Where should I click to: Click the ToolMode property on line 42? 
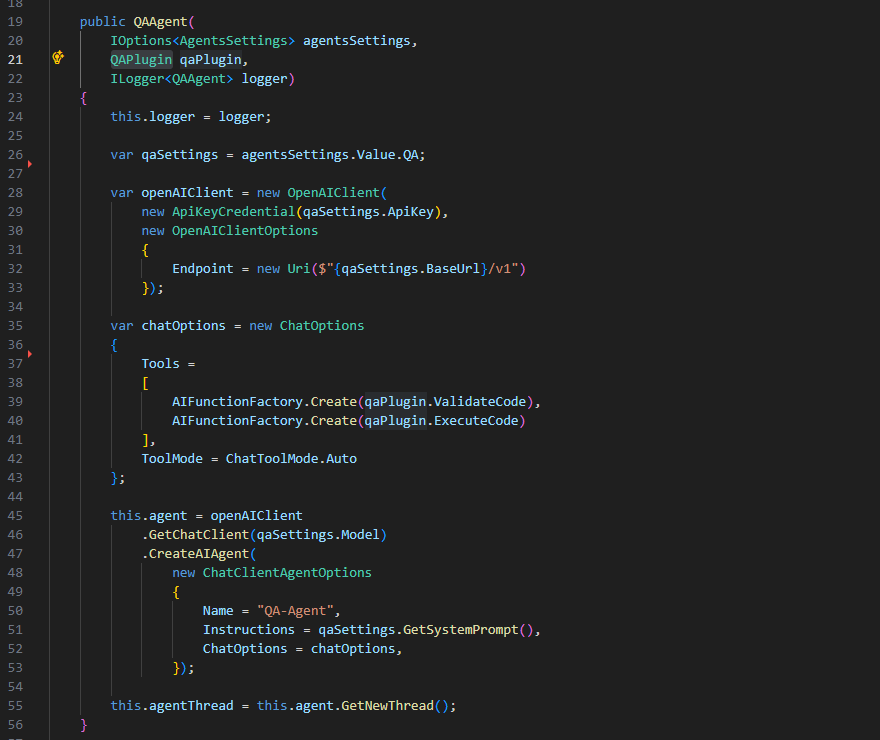pyautogui.click(x=172, y=459)
